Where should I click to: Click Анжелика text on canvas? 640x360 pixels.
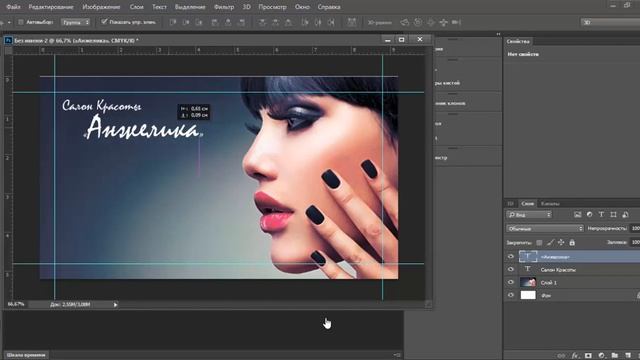[x=142, y=127]
